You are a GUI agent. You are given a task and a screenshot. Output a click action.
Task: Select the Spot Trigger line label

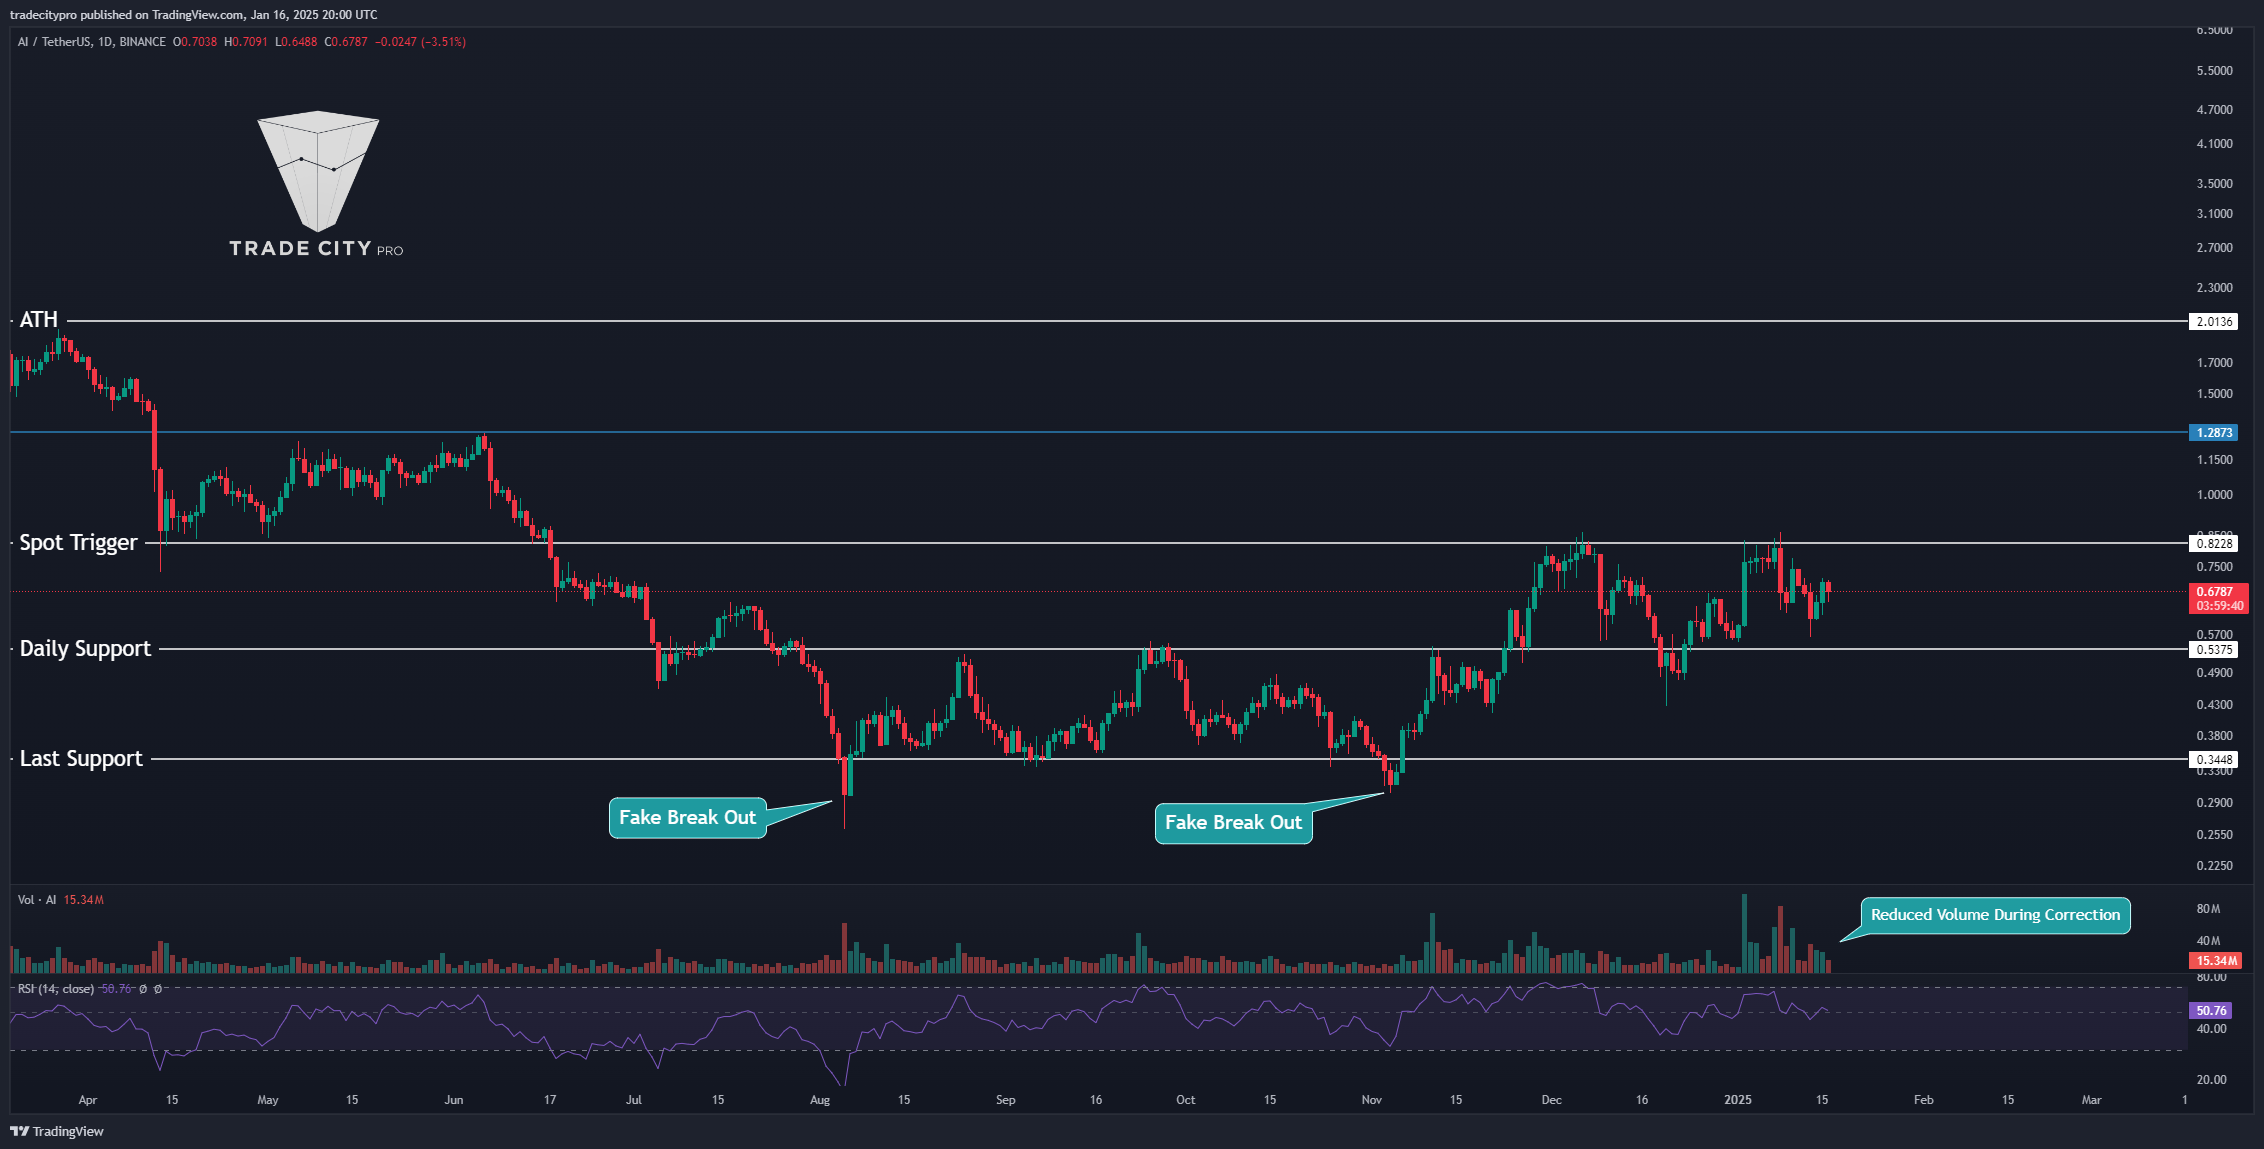(79, 543)
